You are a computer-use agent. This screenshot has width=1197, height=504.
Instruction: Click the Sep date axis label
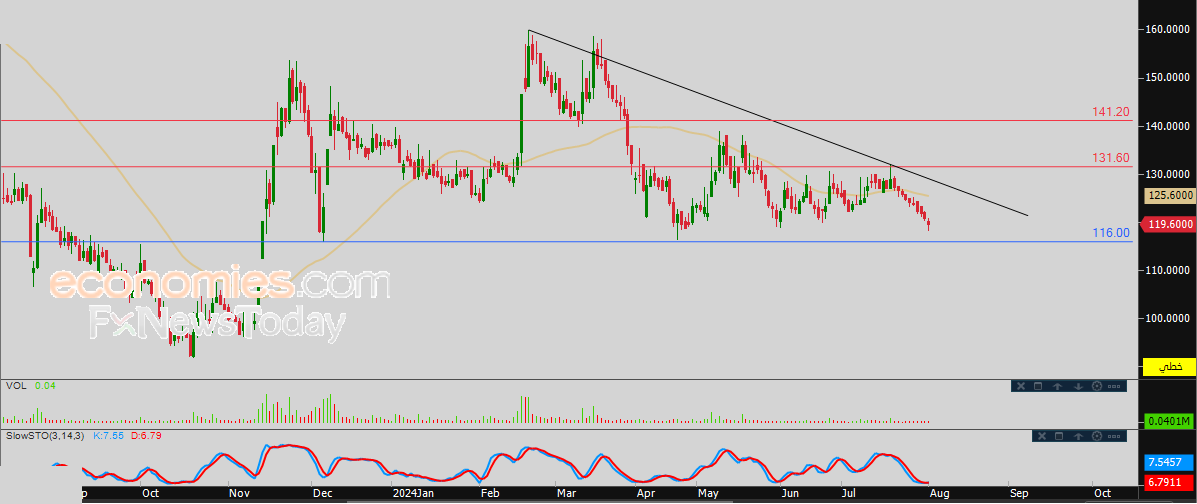(1019, 494)
